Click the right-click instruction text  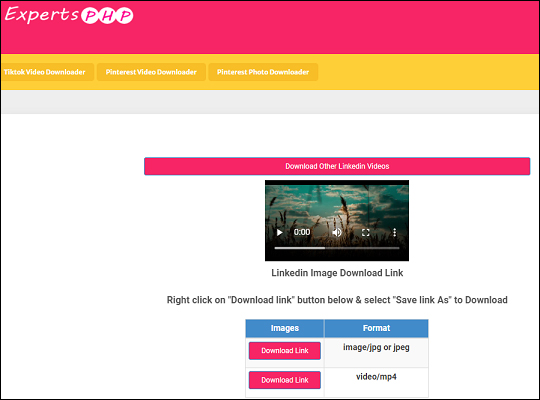(x=337, y=300)
